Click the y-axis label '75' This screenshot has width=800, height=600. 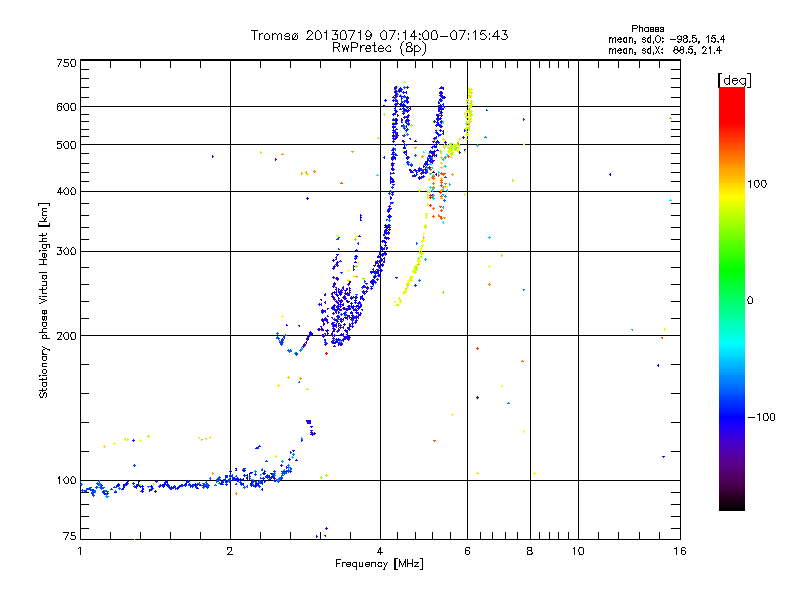(x=70, y=536)
